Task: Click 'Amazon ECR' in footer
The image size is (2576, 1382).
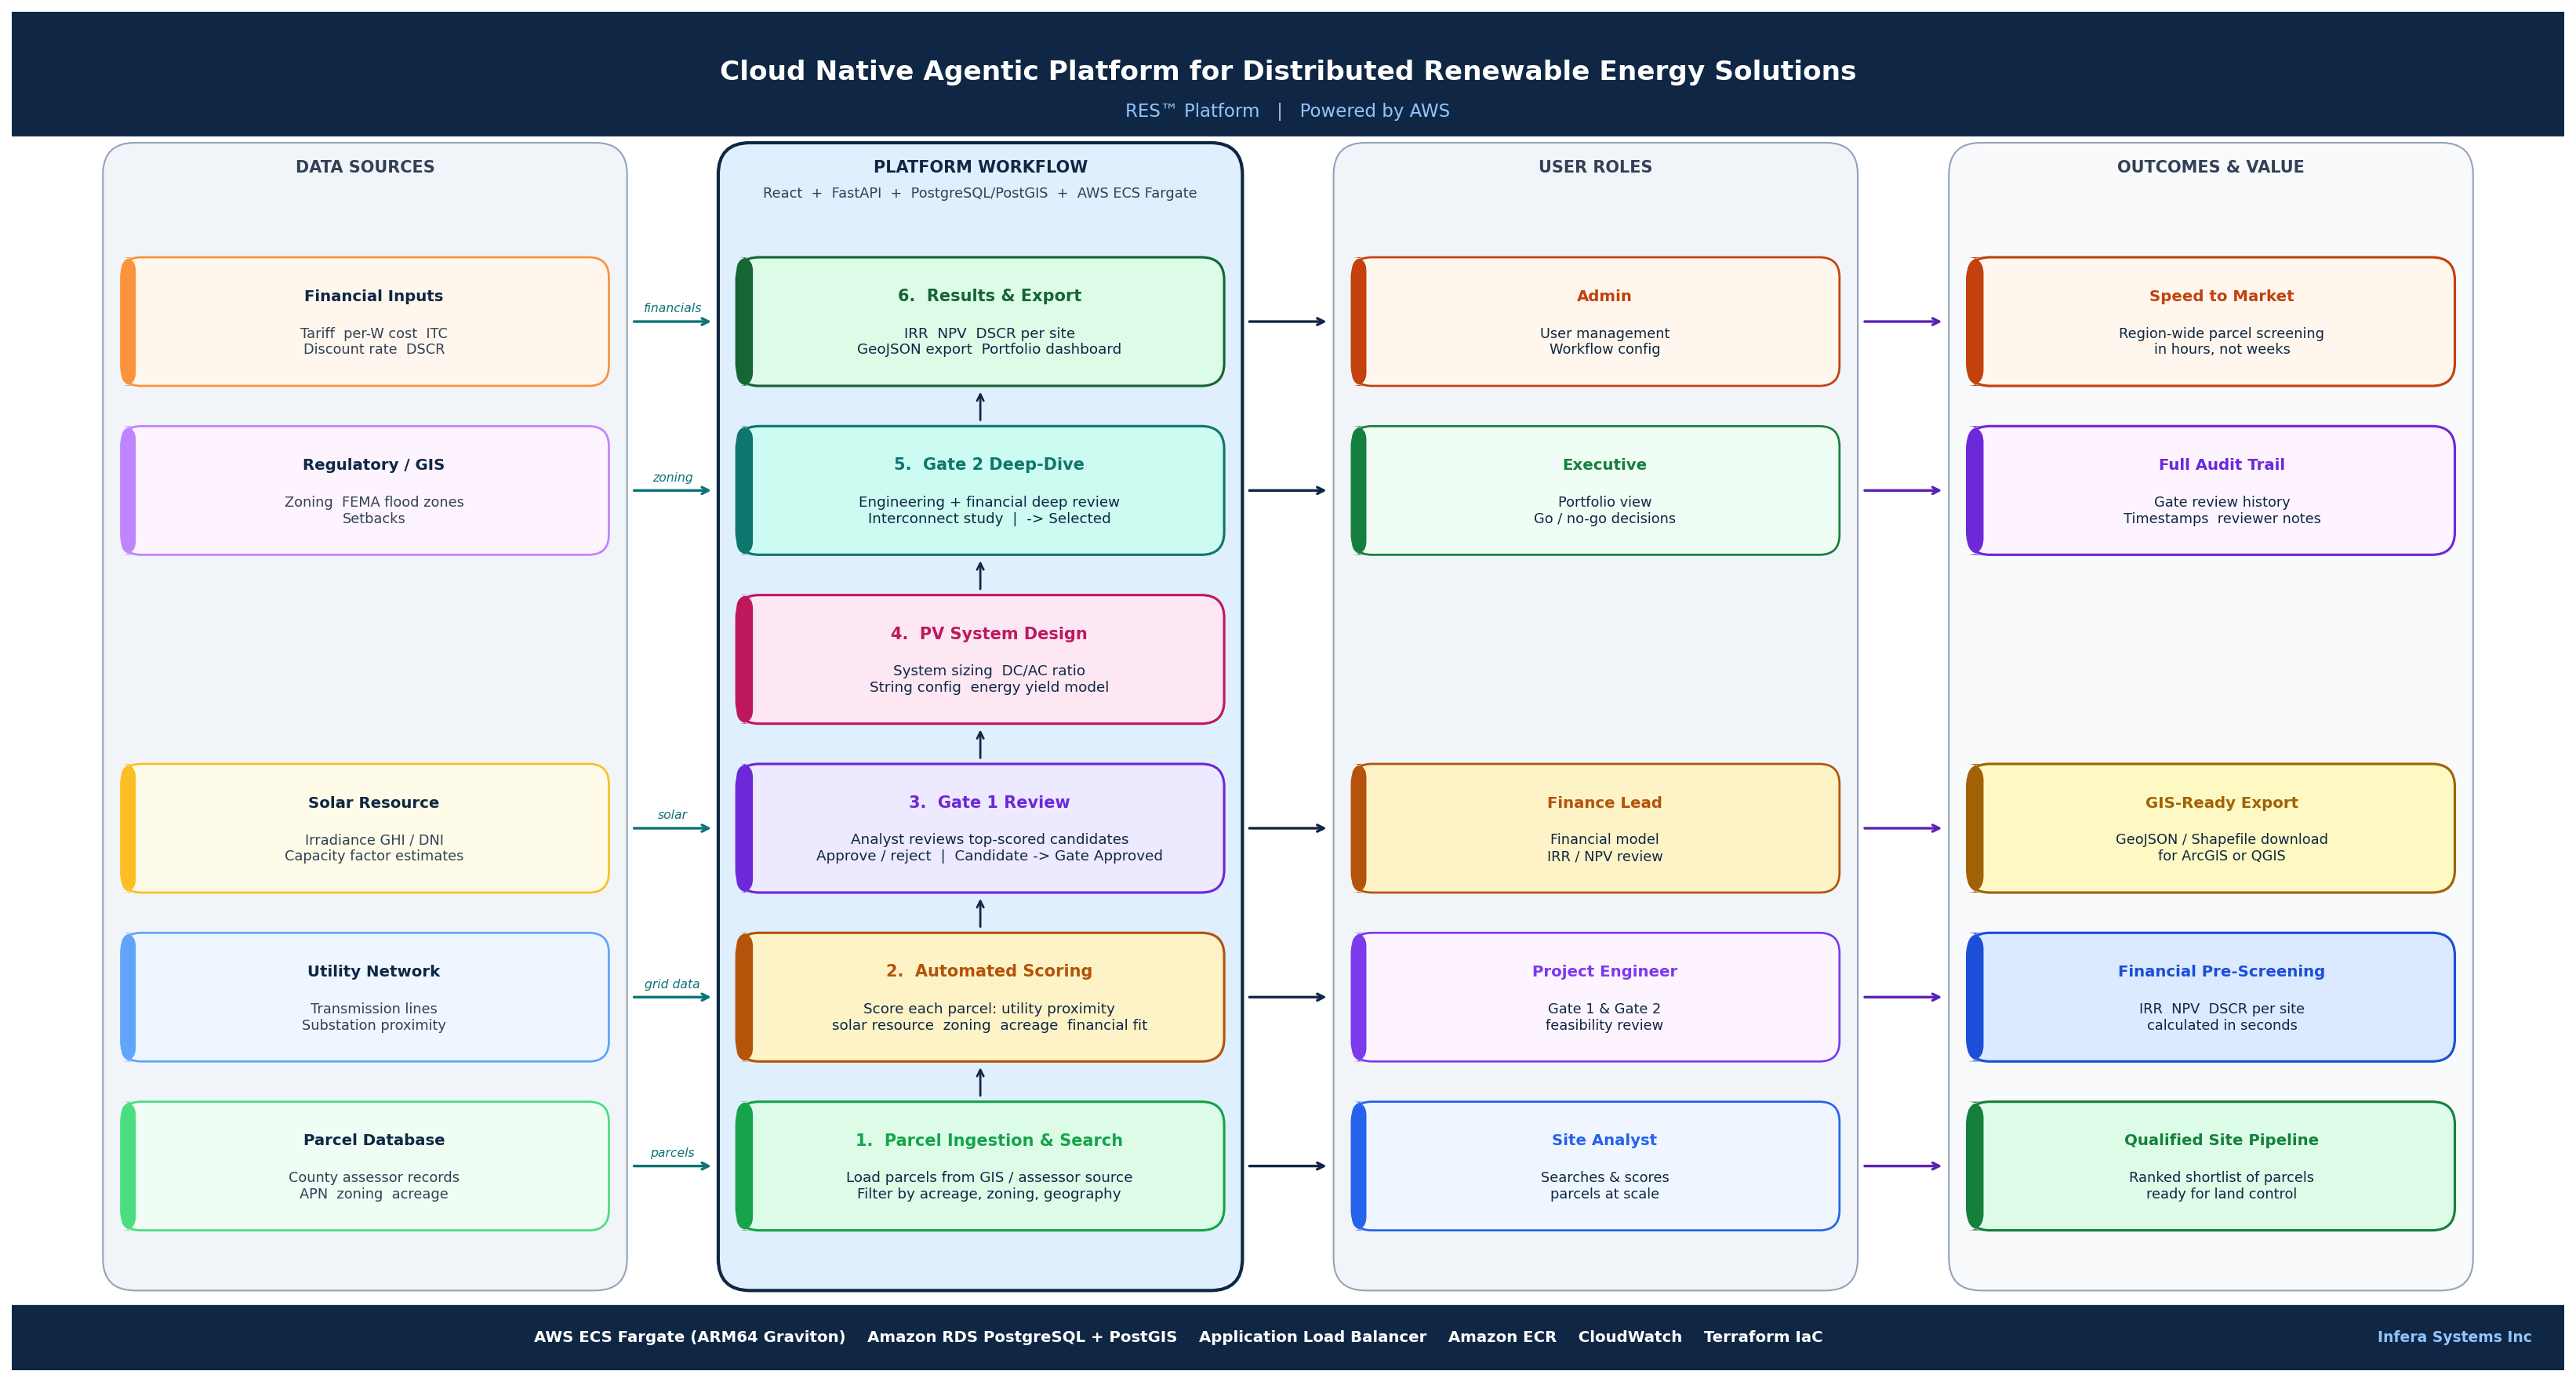Action: coord(1502,1337)
